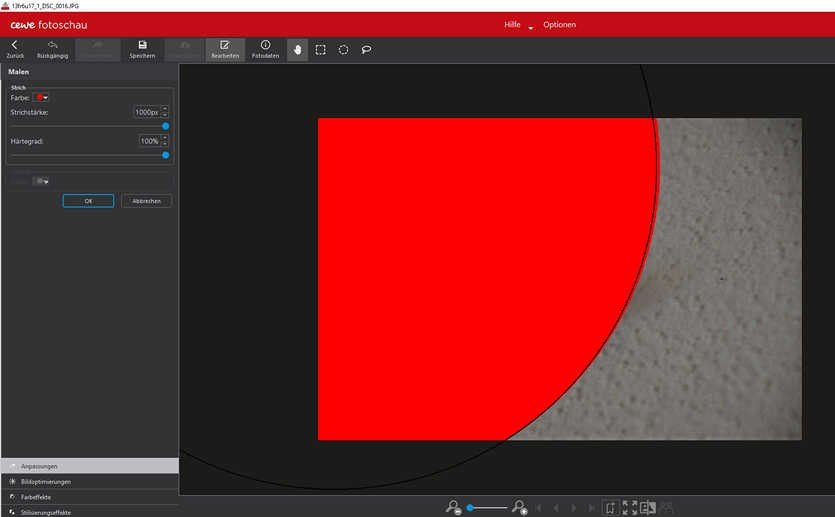835x517 pixels.
Task: Confirm painting with OK button
Action: click(x=88, y=201)
